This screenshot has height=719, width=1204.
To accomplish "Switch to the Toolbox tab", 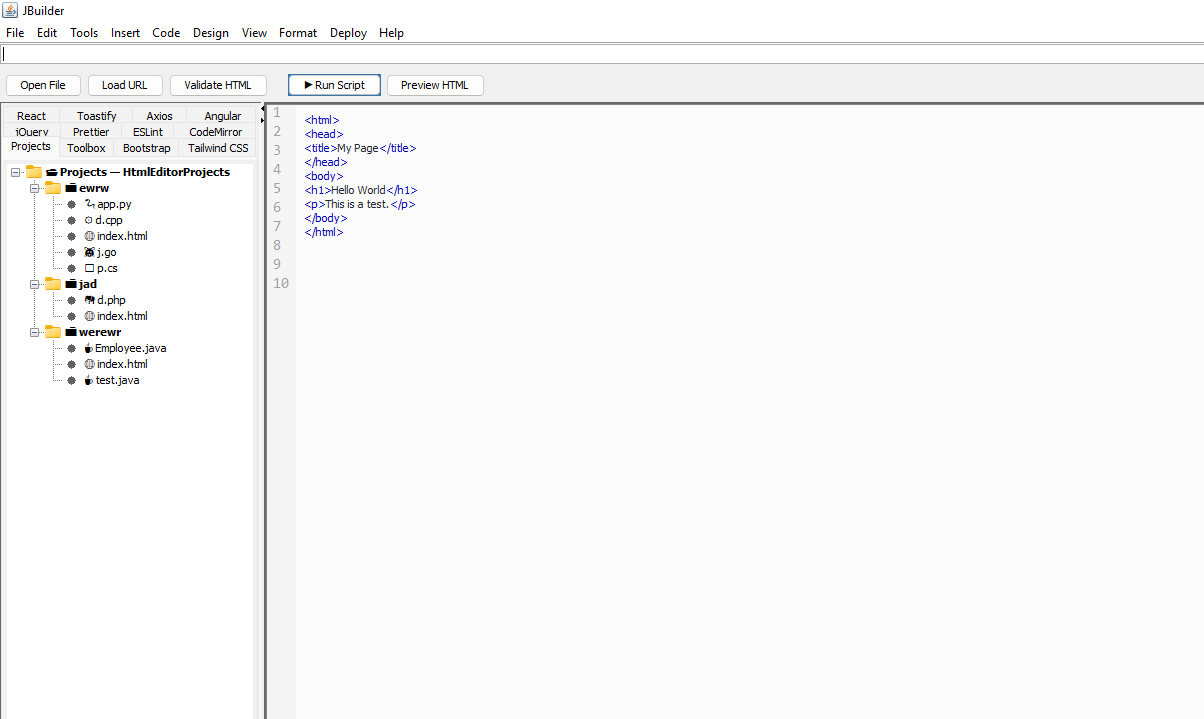I will 86,148.
